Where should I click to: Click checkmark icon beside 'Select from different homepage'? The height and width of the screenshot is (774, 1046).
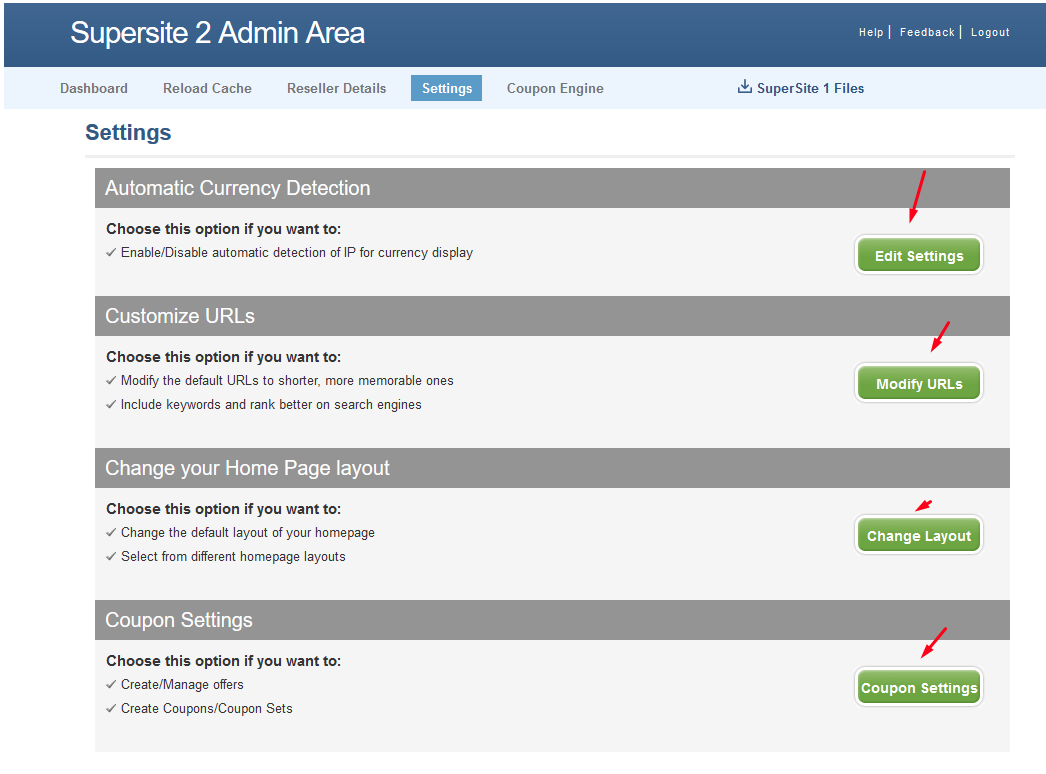coord(111,557)
